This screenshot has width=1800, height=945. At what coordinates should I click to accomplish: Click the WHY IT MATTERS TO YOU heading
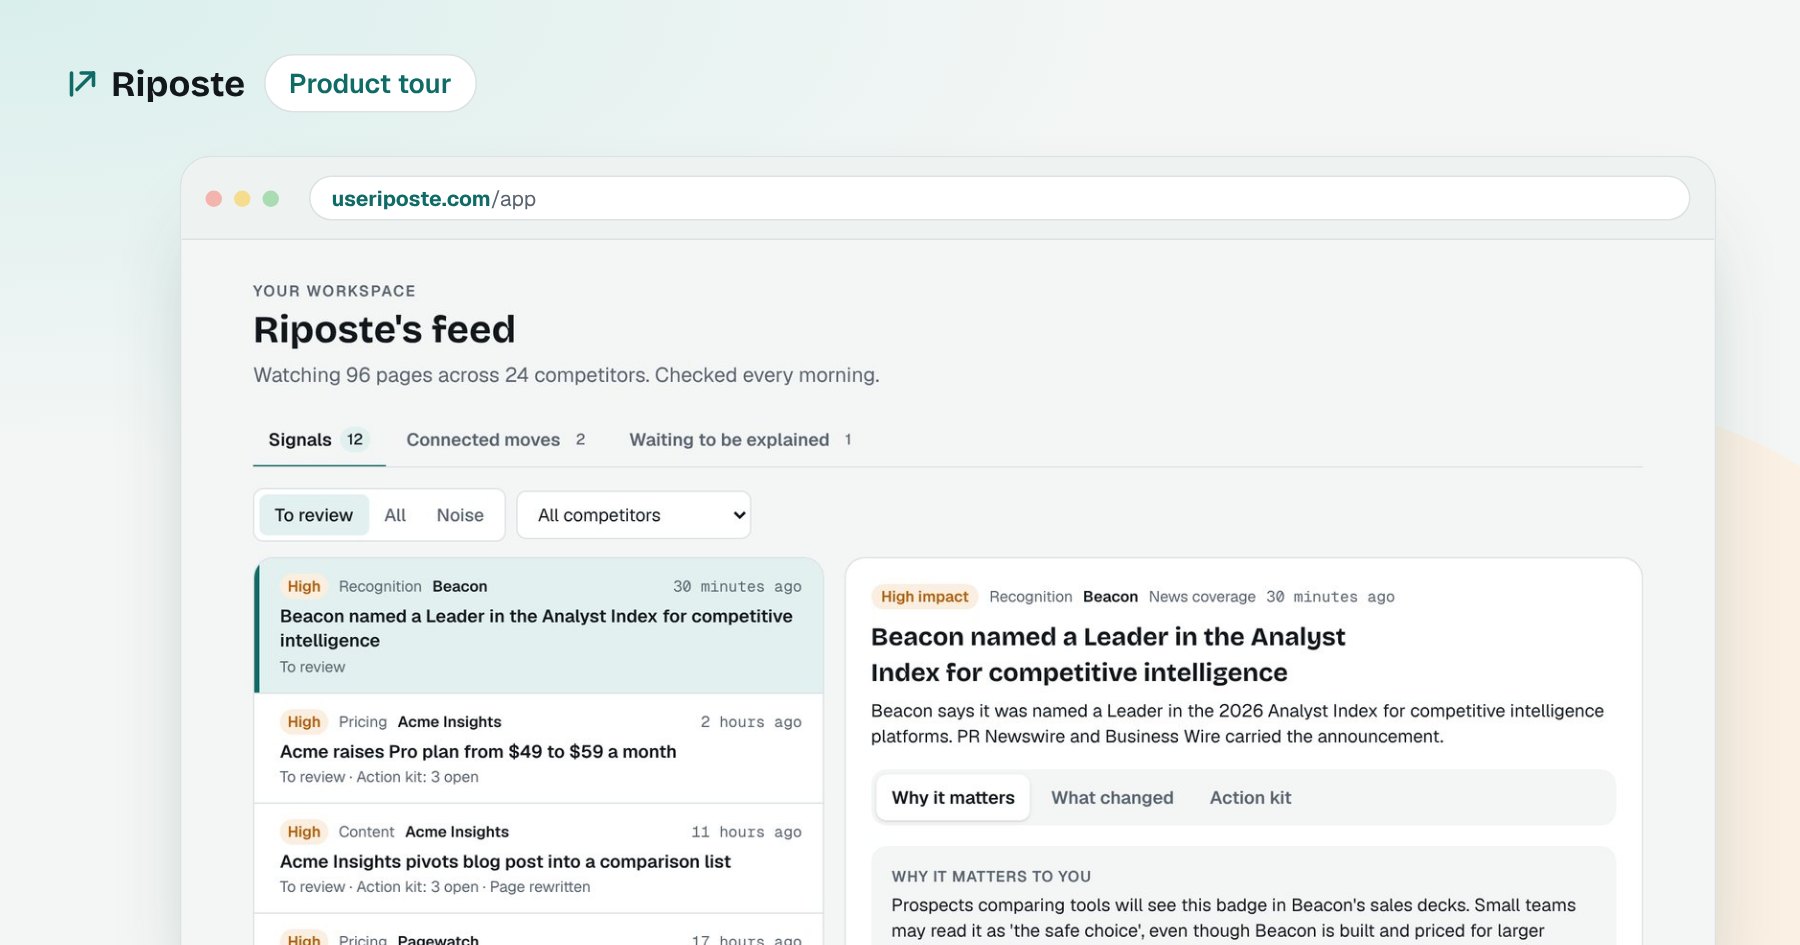[991, 877]
